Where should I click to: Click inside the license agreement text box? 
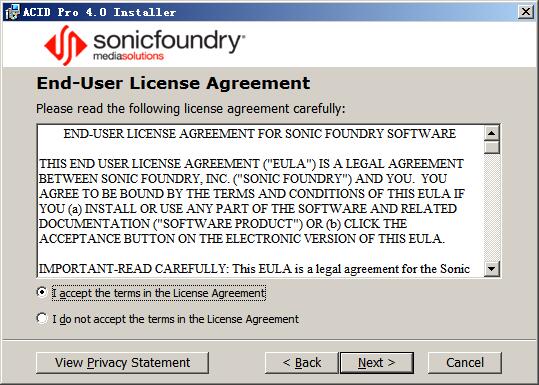(260, 201)
